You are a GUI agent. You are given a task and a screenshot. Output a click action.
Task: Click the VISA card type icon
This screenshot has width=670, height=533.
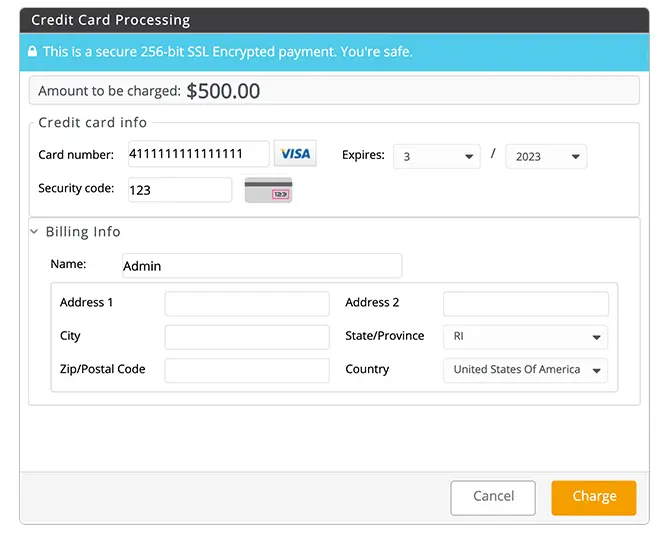tap(295, 153)
